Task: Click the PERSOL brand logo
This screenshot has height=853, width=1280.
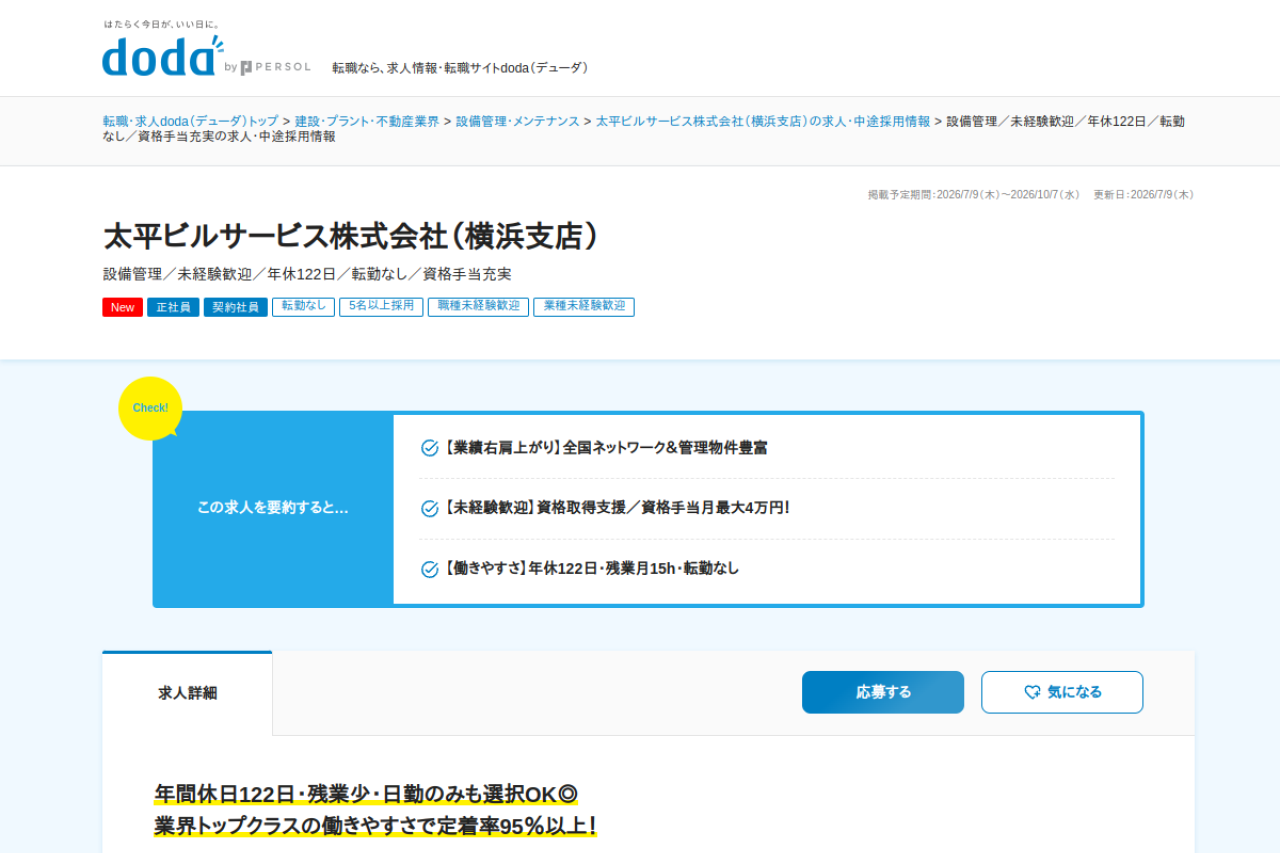Action: 275,67
